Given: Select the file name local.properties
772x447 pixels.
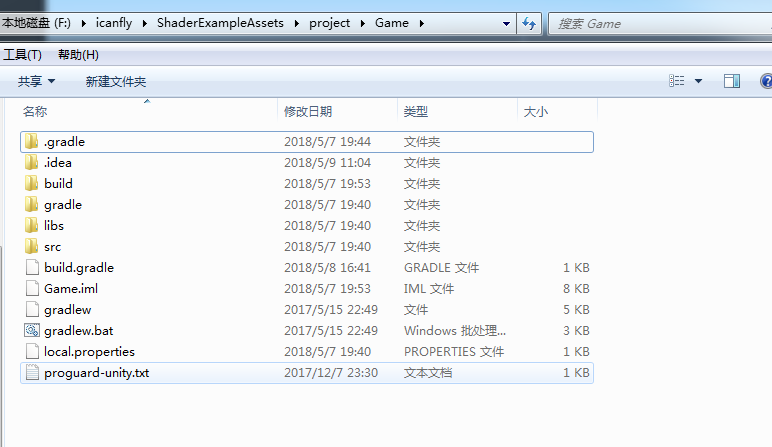Looking at the screenshot, I should pos(89,351).
